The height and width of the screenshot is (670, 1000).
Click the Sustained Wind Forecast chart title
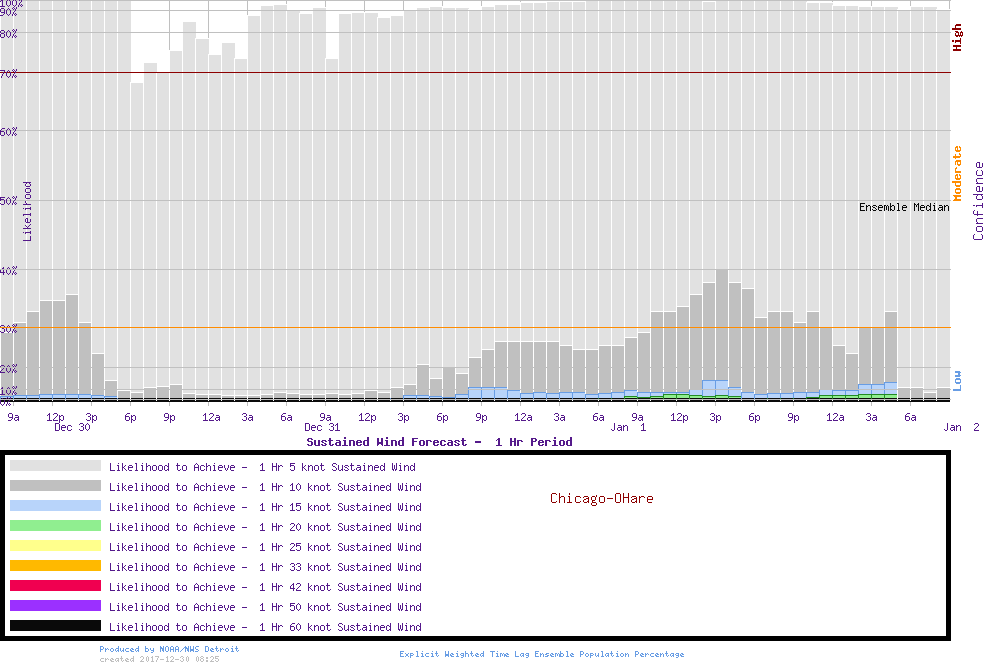pos(439,442)
